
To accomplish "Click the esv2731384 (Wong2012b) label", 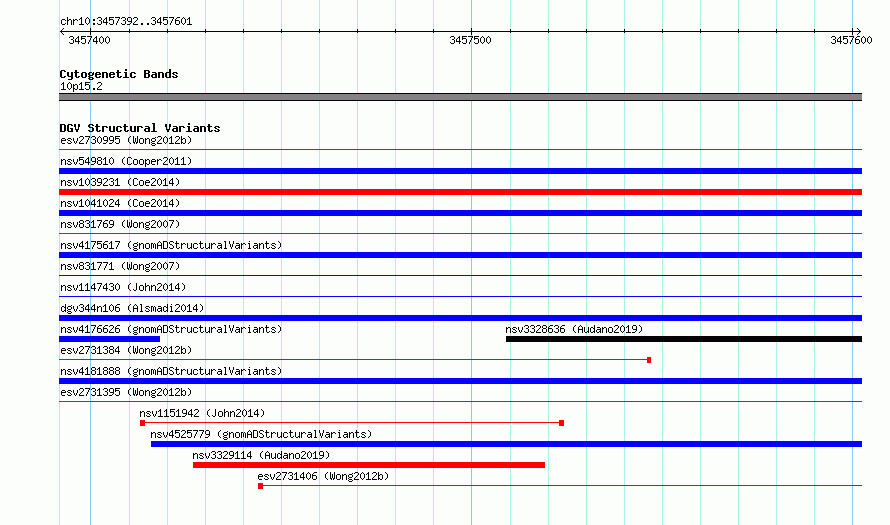I will [x=126, y=350].
